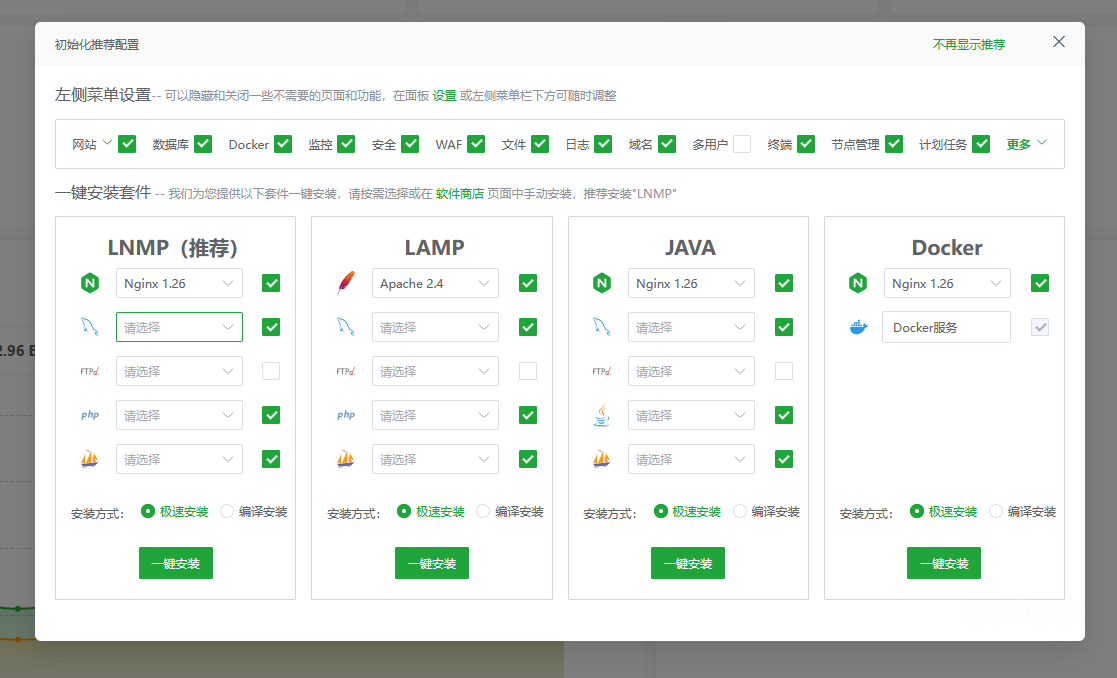Open the FTP 请选择 dropdown in LAMP

(435, 371)
